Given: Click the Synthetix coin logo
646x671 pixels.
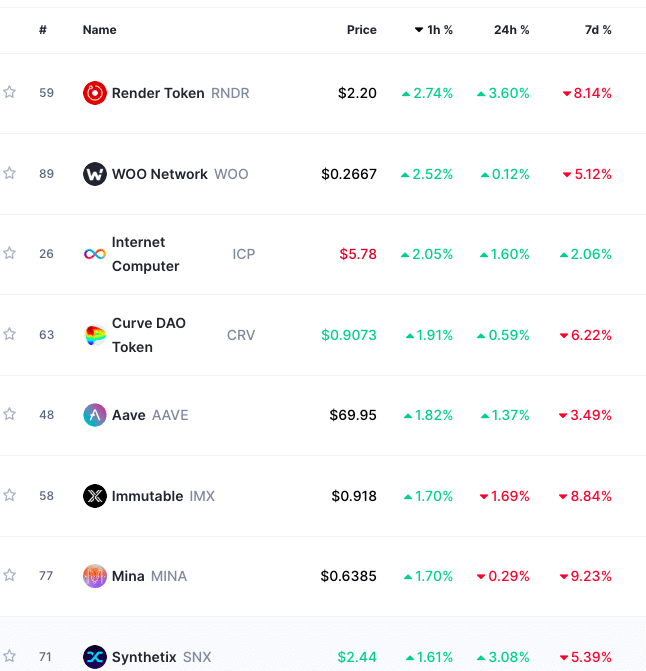Looking at the screenshot, I should coord(95,657).
